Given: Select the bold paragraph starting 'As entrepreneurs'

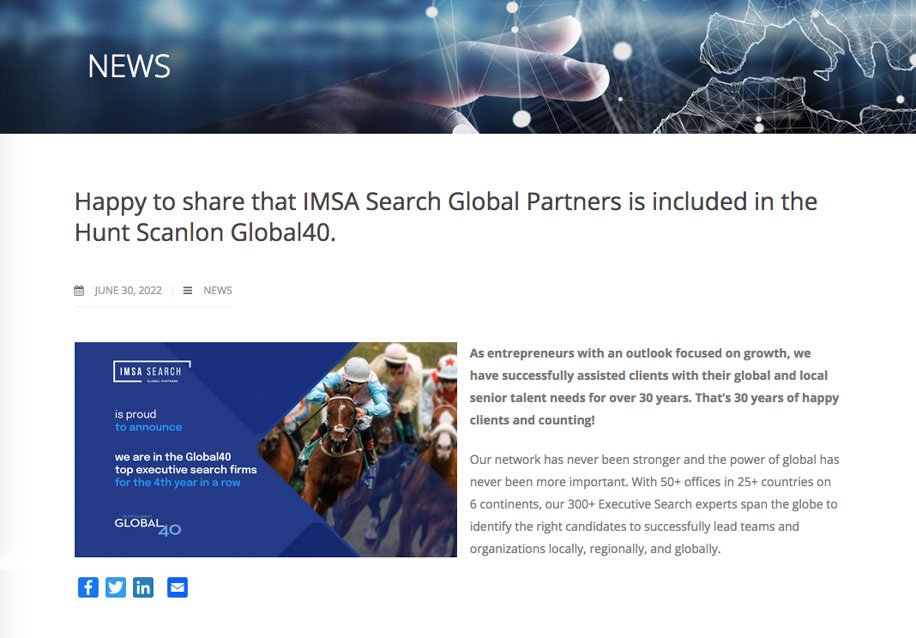Looking at the screenshot, I should (x=654, y=386).
